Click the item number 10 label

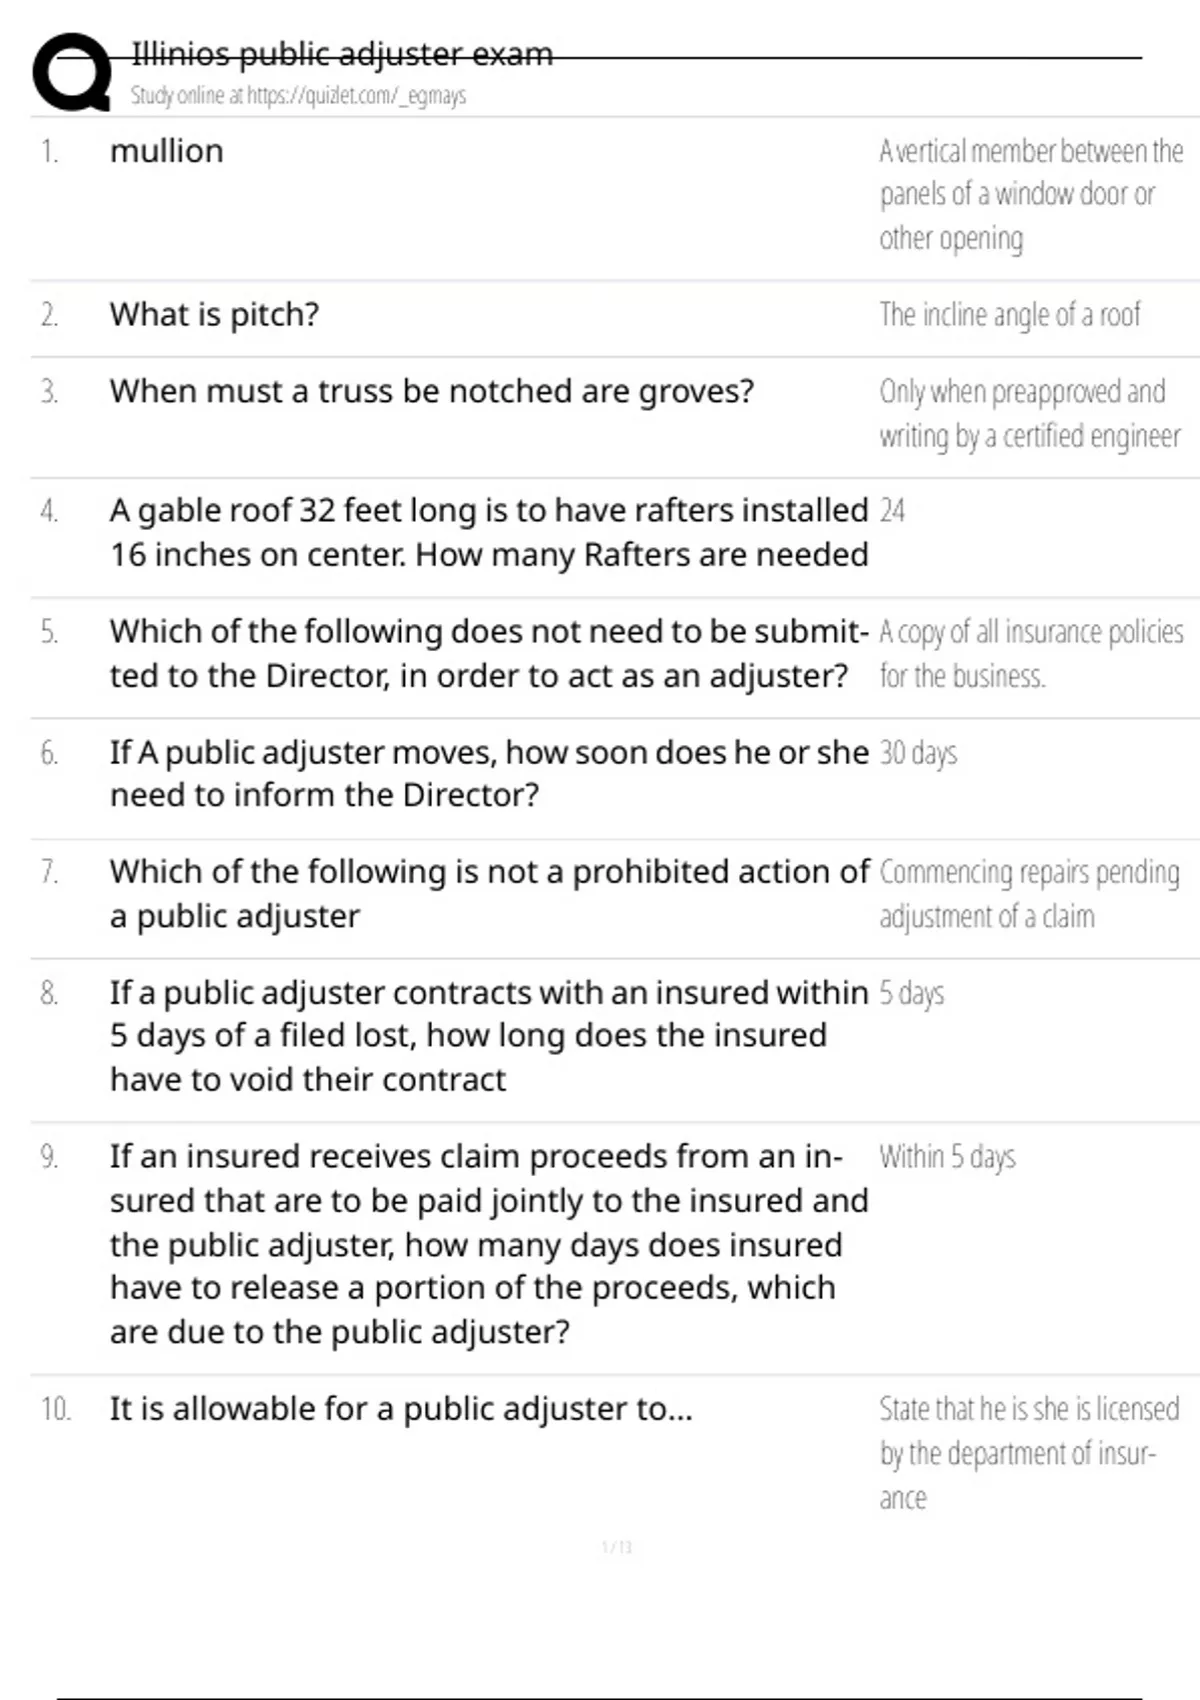tap(55, 1409)
